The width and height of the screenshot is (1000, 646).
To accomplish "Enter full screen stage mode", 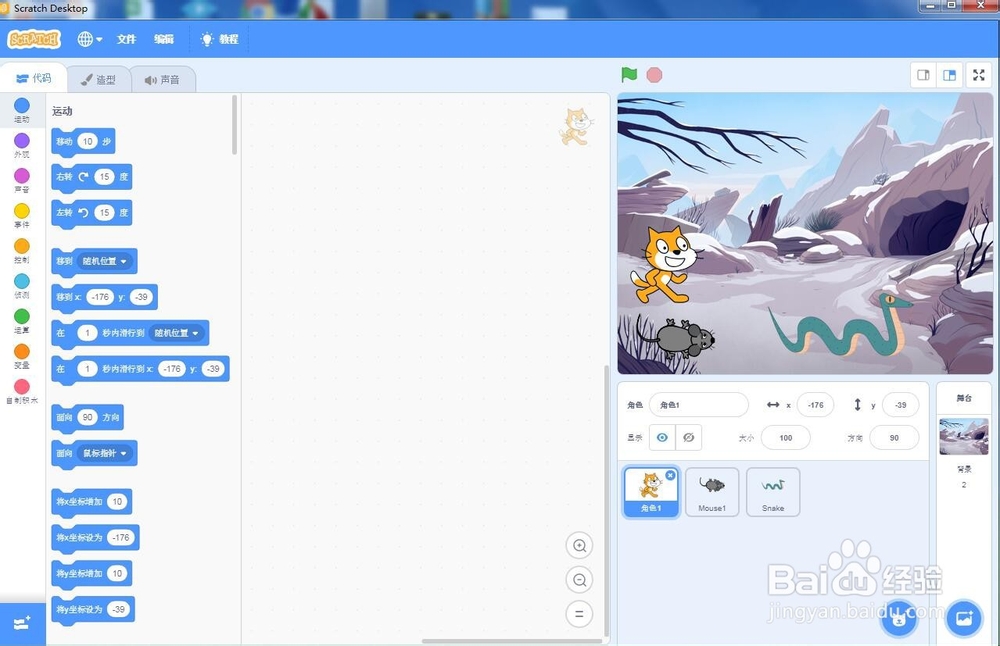I will [979, 75].
